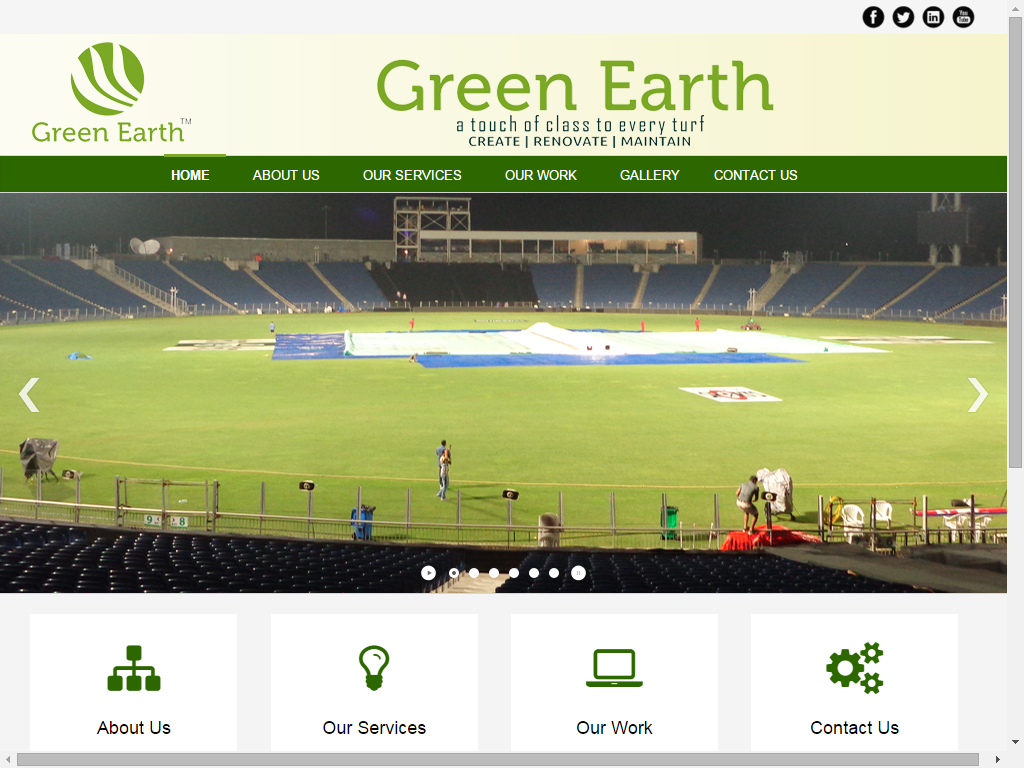The height and width of the screenshot is (768, 1024).
Task: Click the stadium slideshow image
Action: point(504,393)
